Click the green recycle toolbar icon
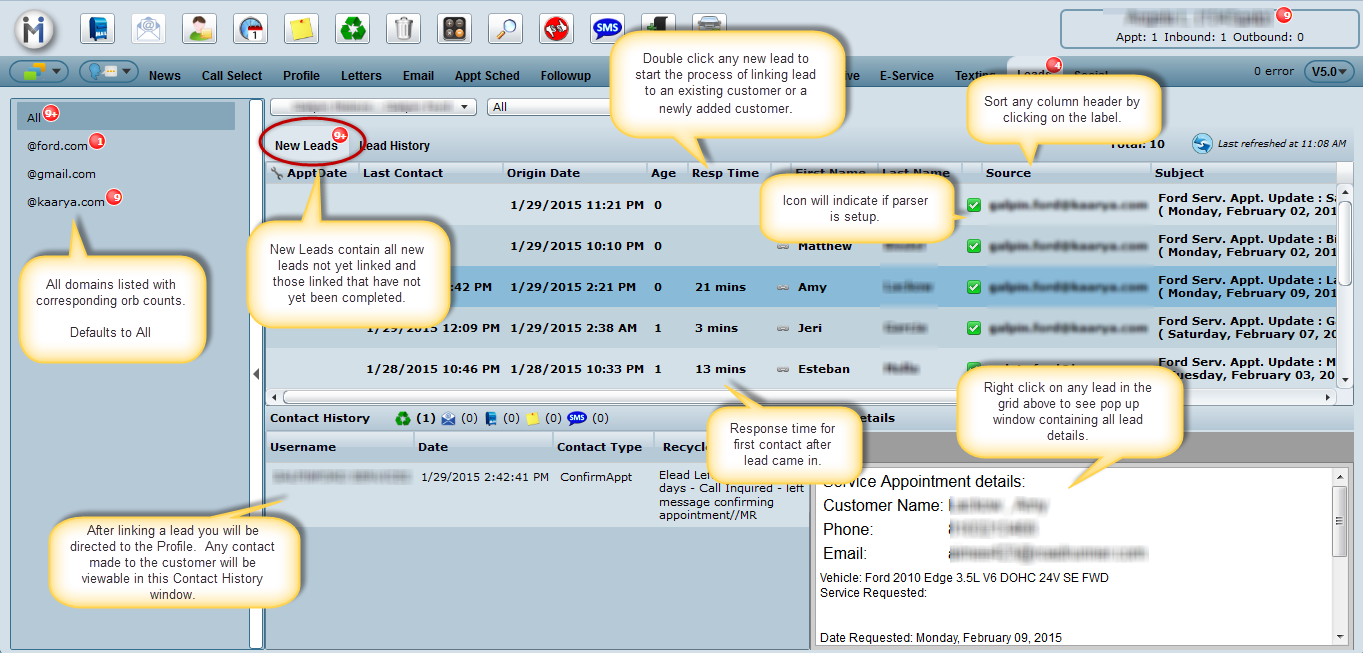This screenshot has height=653, width=1363. point(352,28)
